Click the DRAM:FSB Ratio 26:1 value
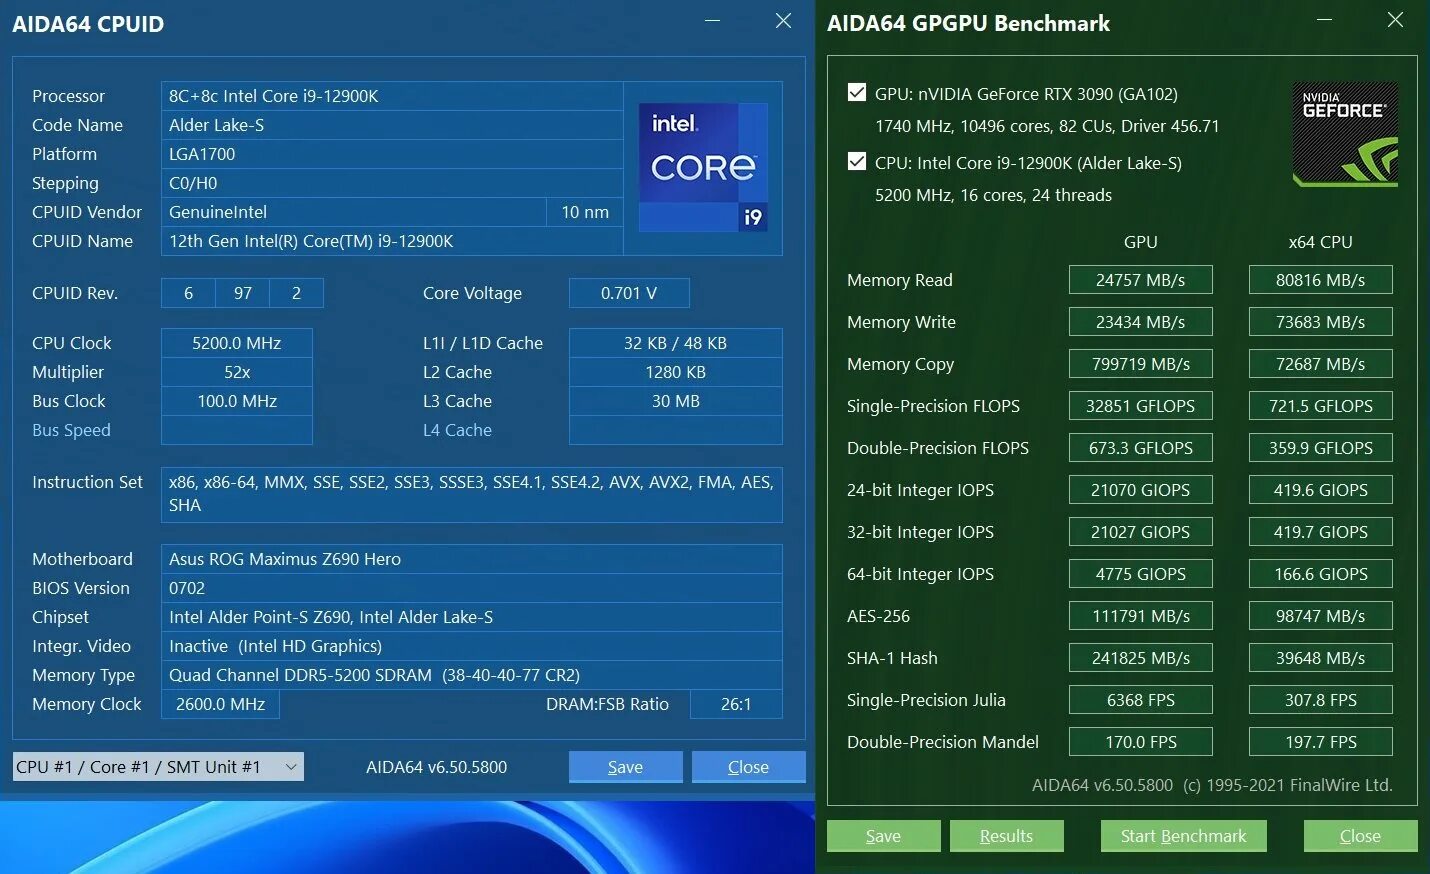 click(737, 704)
